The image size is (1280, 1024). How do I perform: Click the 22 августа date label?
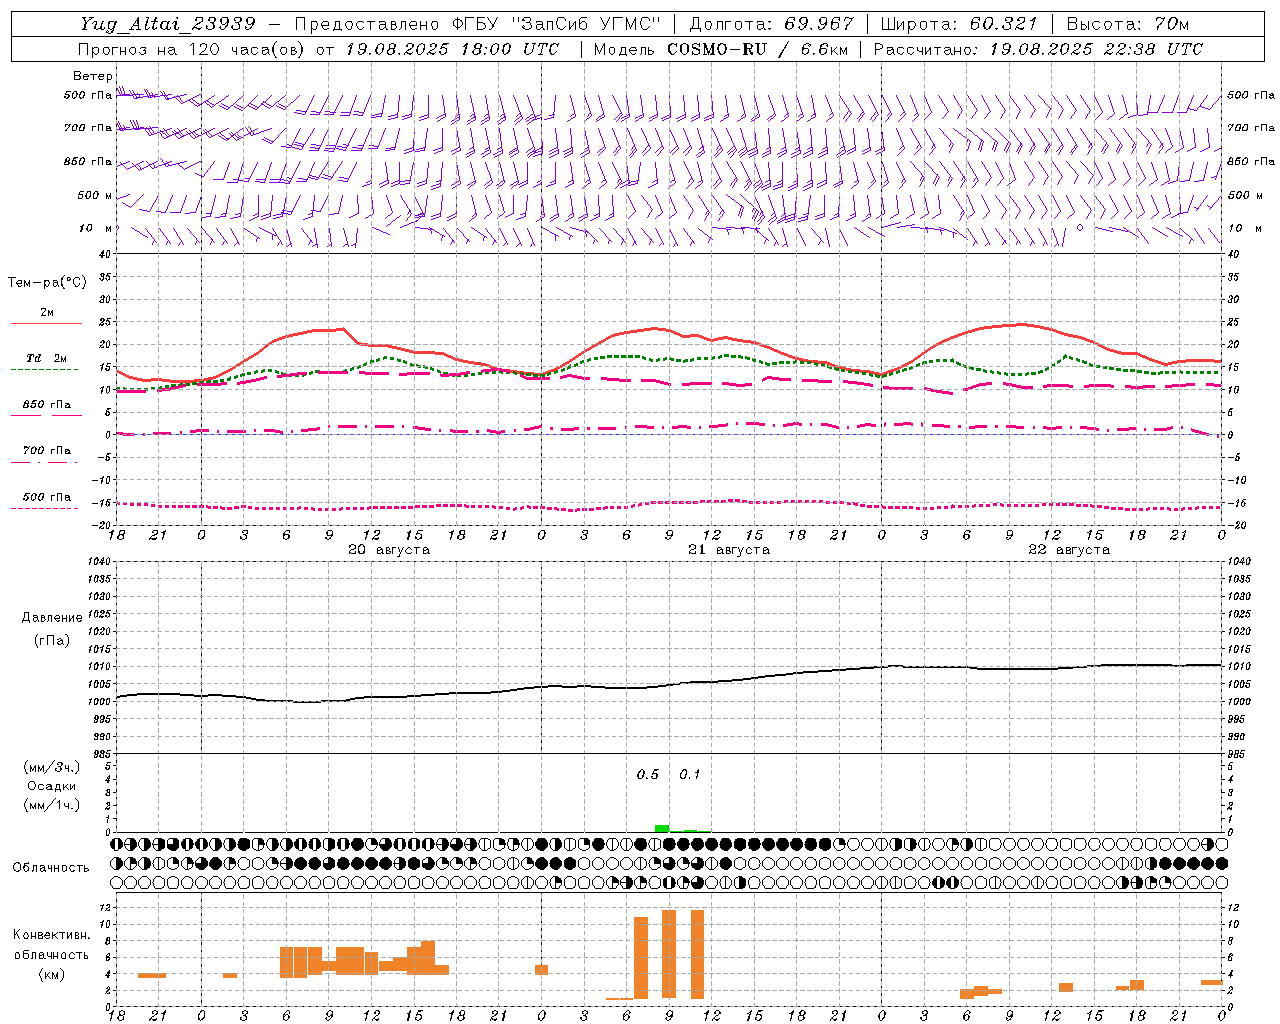pyautogui.click(x=1069, y=550)
